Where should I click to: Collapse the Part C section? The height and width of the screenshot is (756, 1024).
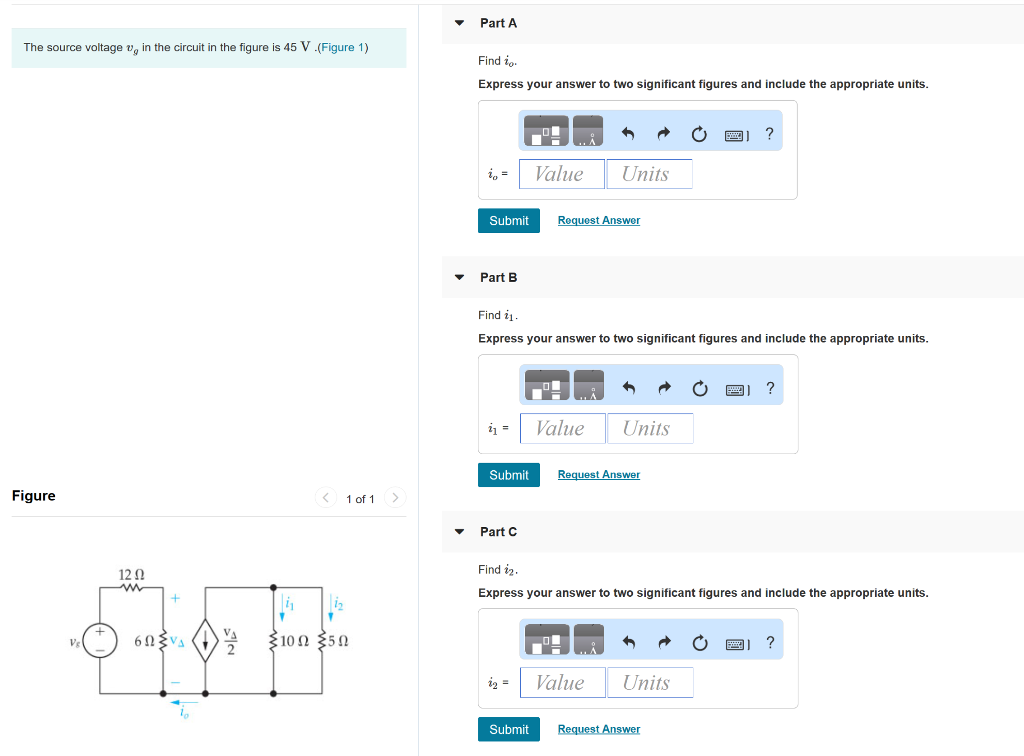pyautogui.click(x=458, y=531)
